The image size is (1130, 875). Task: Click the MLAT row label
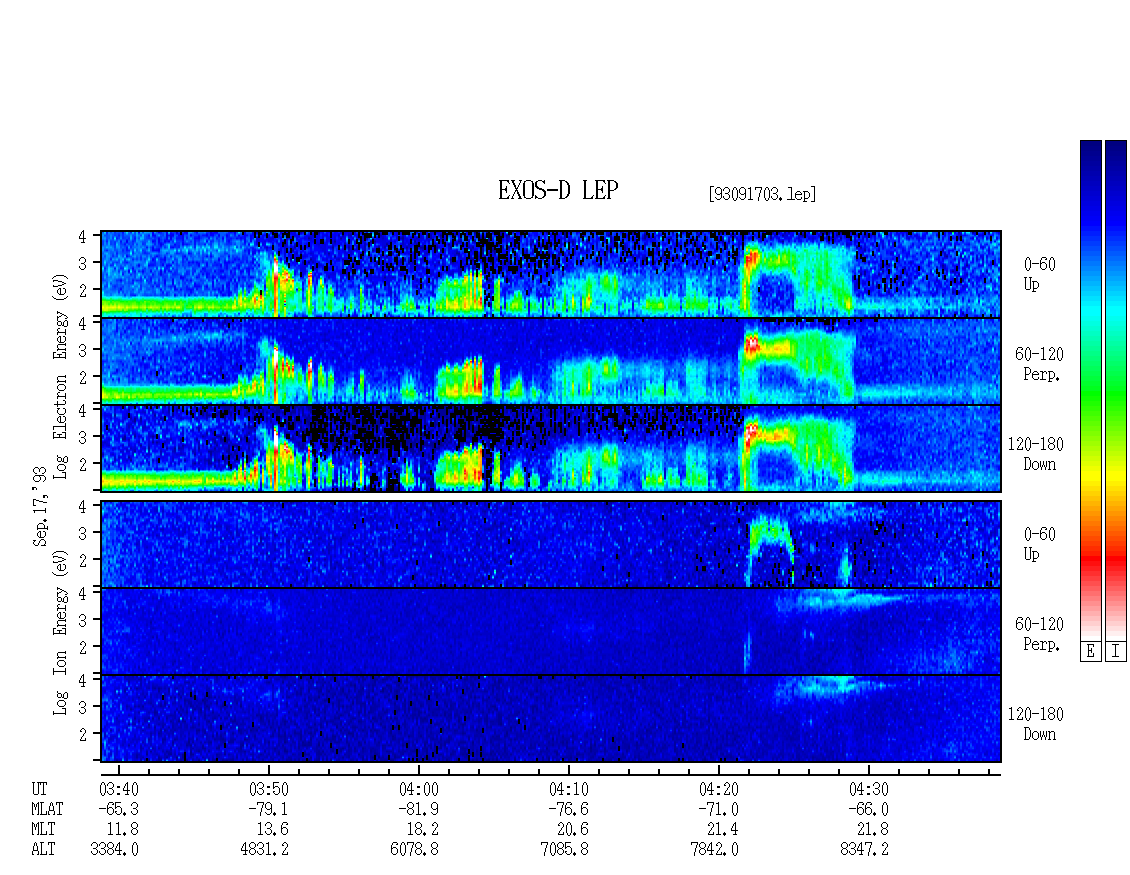point(48,809)
